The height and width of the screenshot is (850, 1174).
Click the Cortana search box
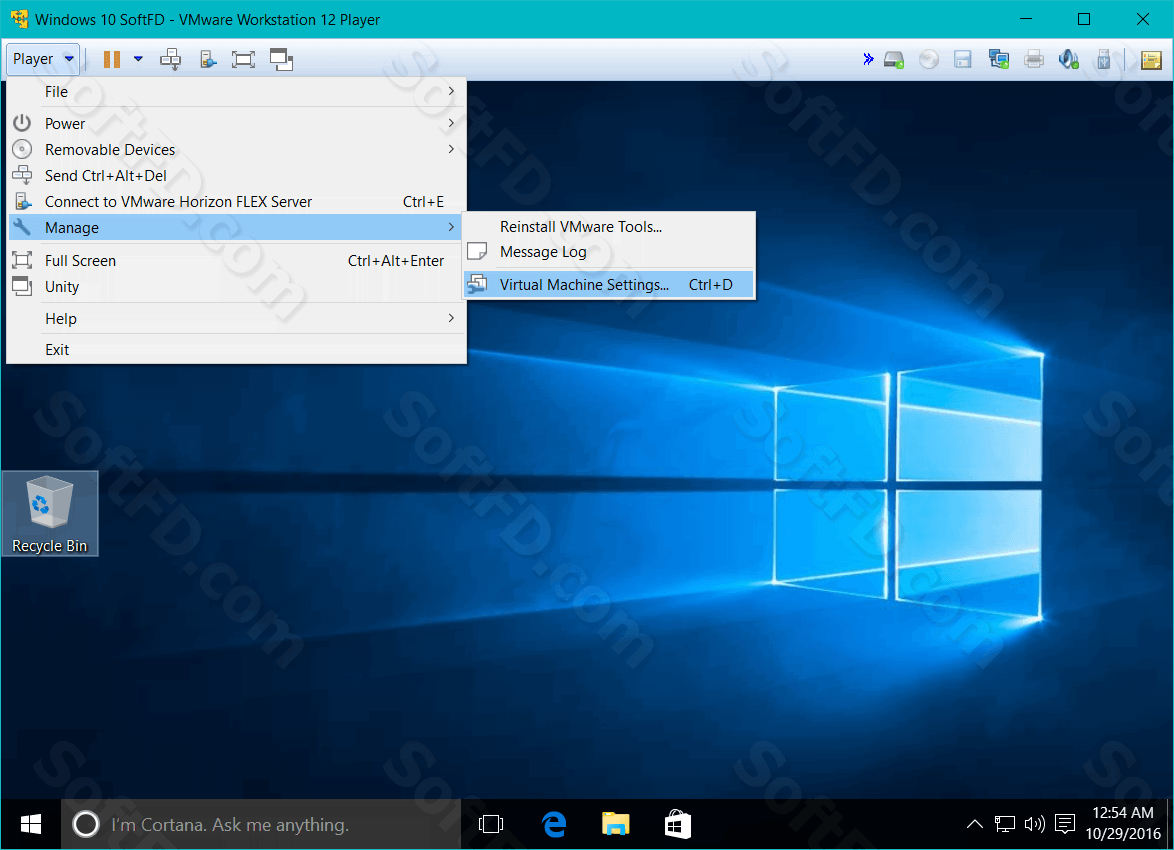[261, 825]
